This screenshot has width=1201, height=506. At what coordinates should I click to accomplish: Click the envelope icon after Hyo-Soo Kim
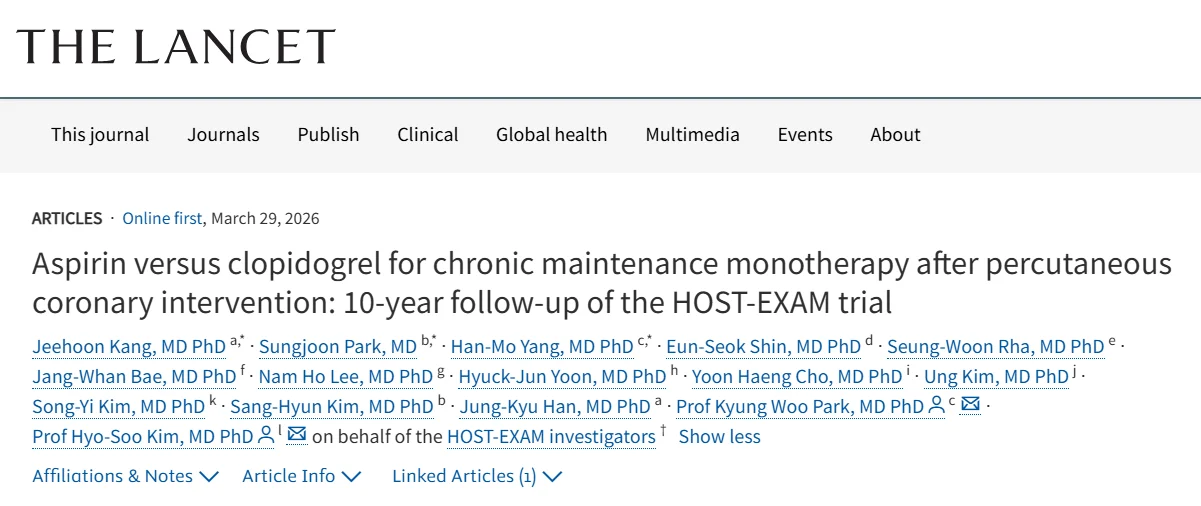(297, 436)
